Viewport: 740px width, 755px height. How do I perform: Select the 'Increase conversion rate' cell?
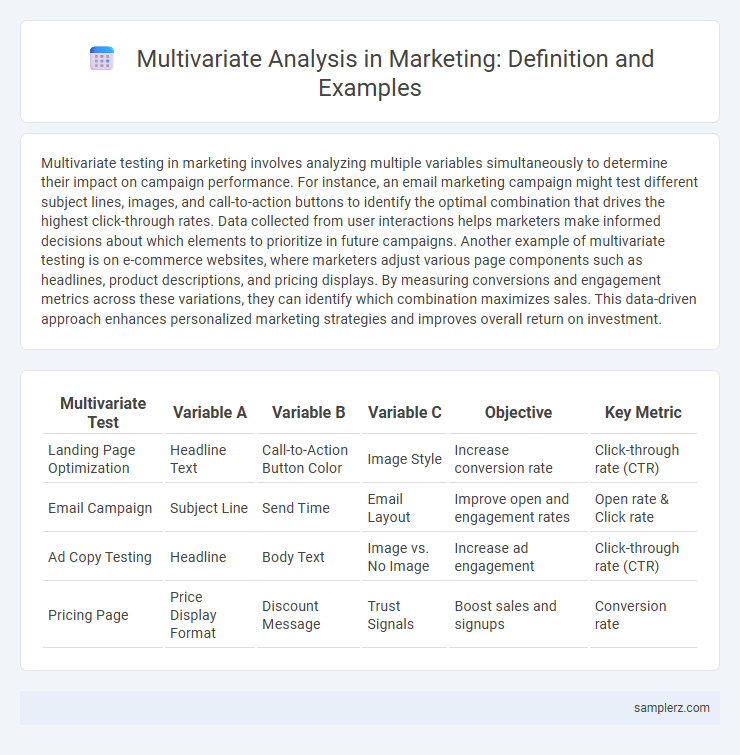[519, 458]
